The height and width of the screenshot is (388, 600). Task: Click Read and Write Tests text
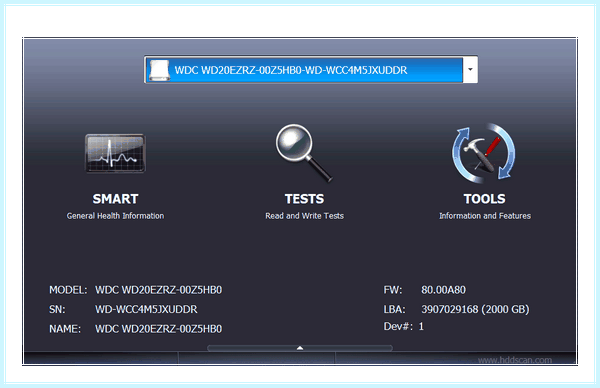(305, 216)
